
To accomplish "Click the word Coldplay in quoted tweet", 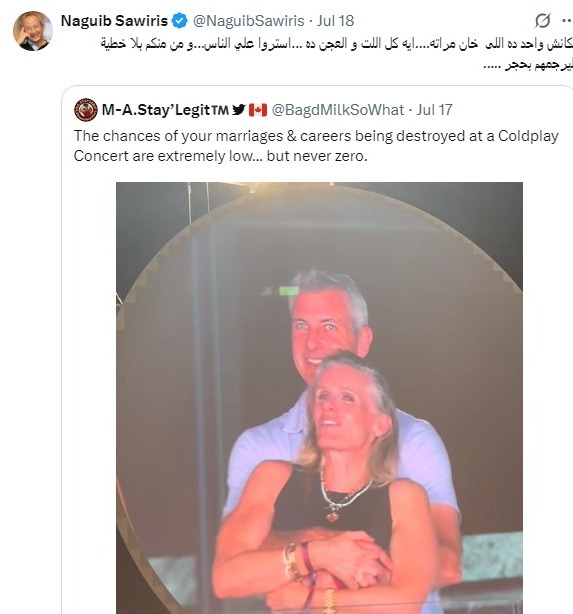I will click(x=528, y=136).
